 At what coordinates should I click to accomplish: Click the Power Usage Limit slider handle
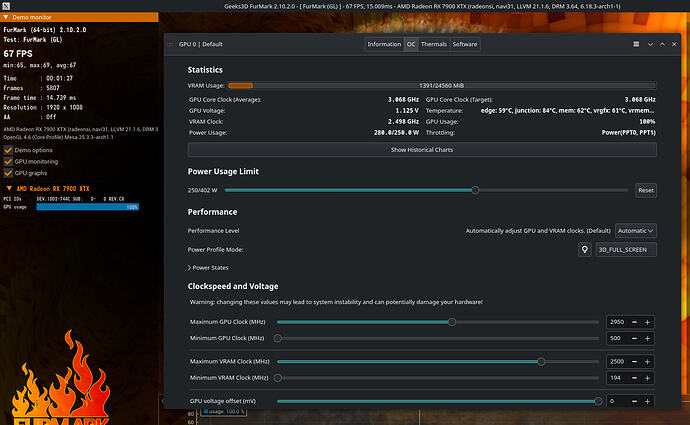pos(475,190)
